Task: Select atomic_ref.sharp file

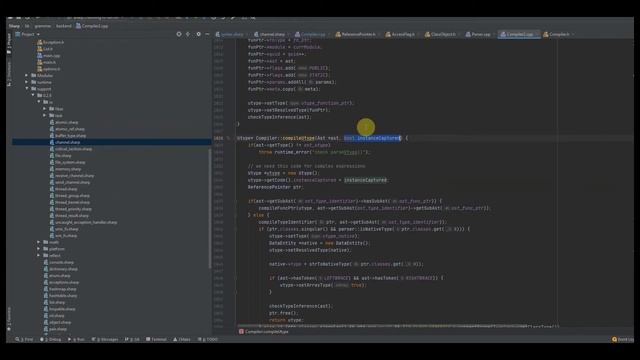Action: [67, 129]
